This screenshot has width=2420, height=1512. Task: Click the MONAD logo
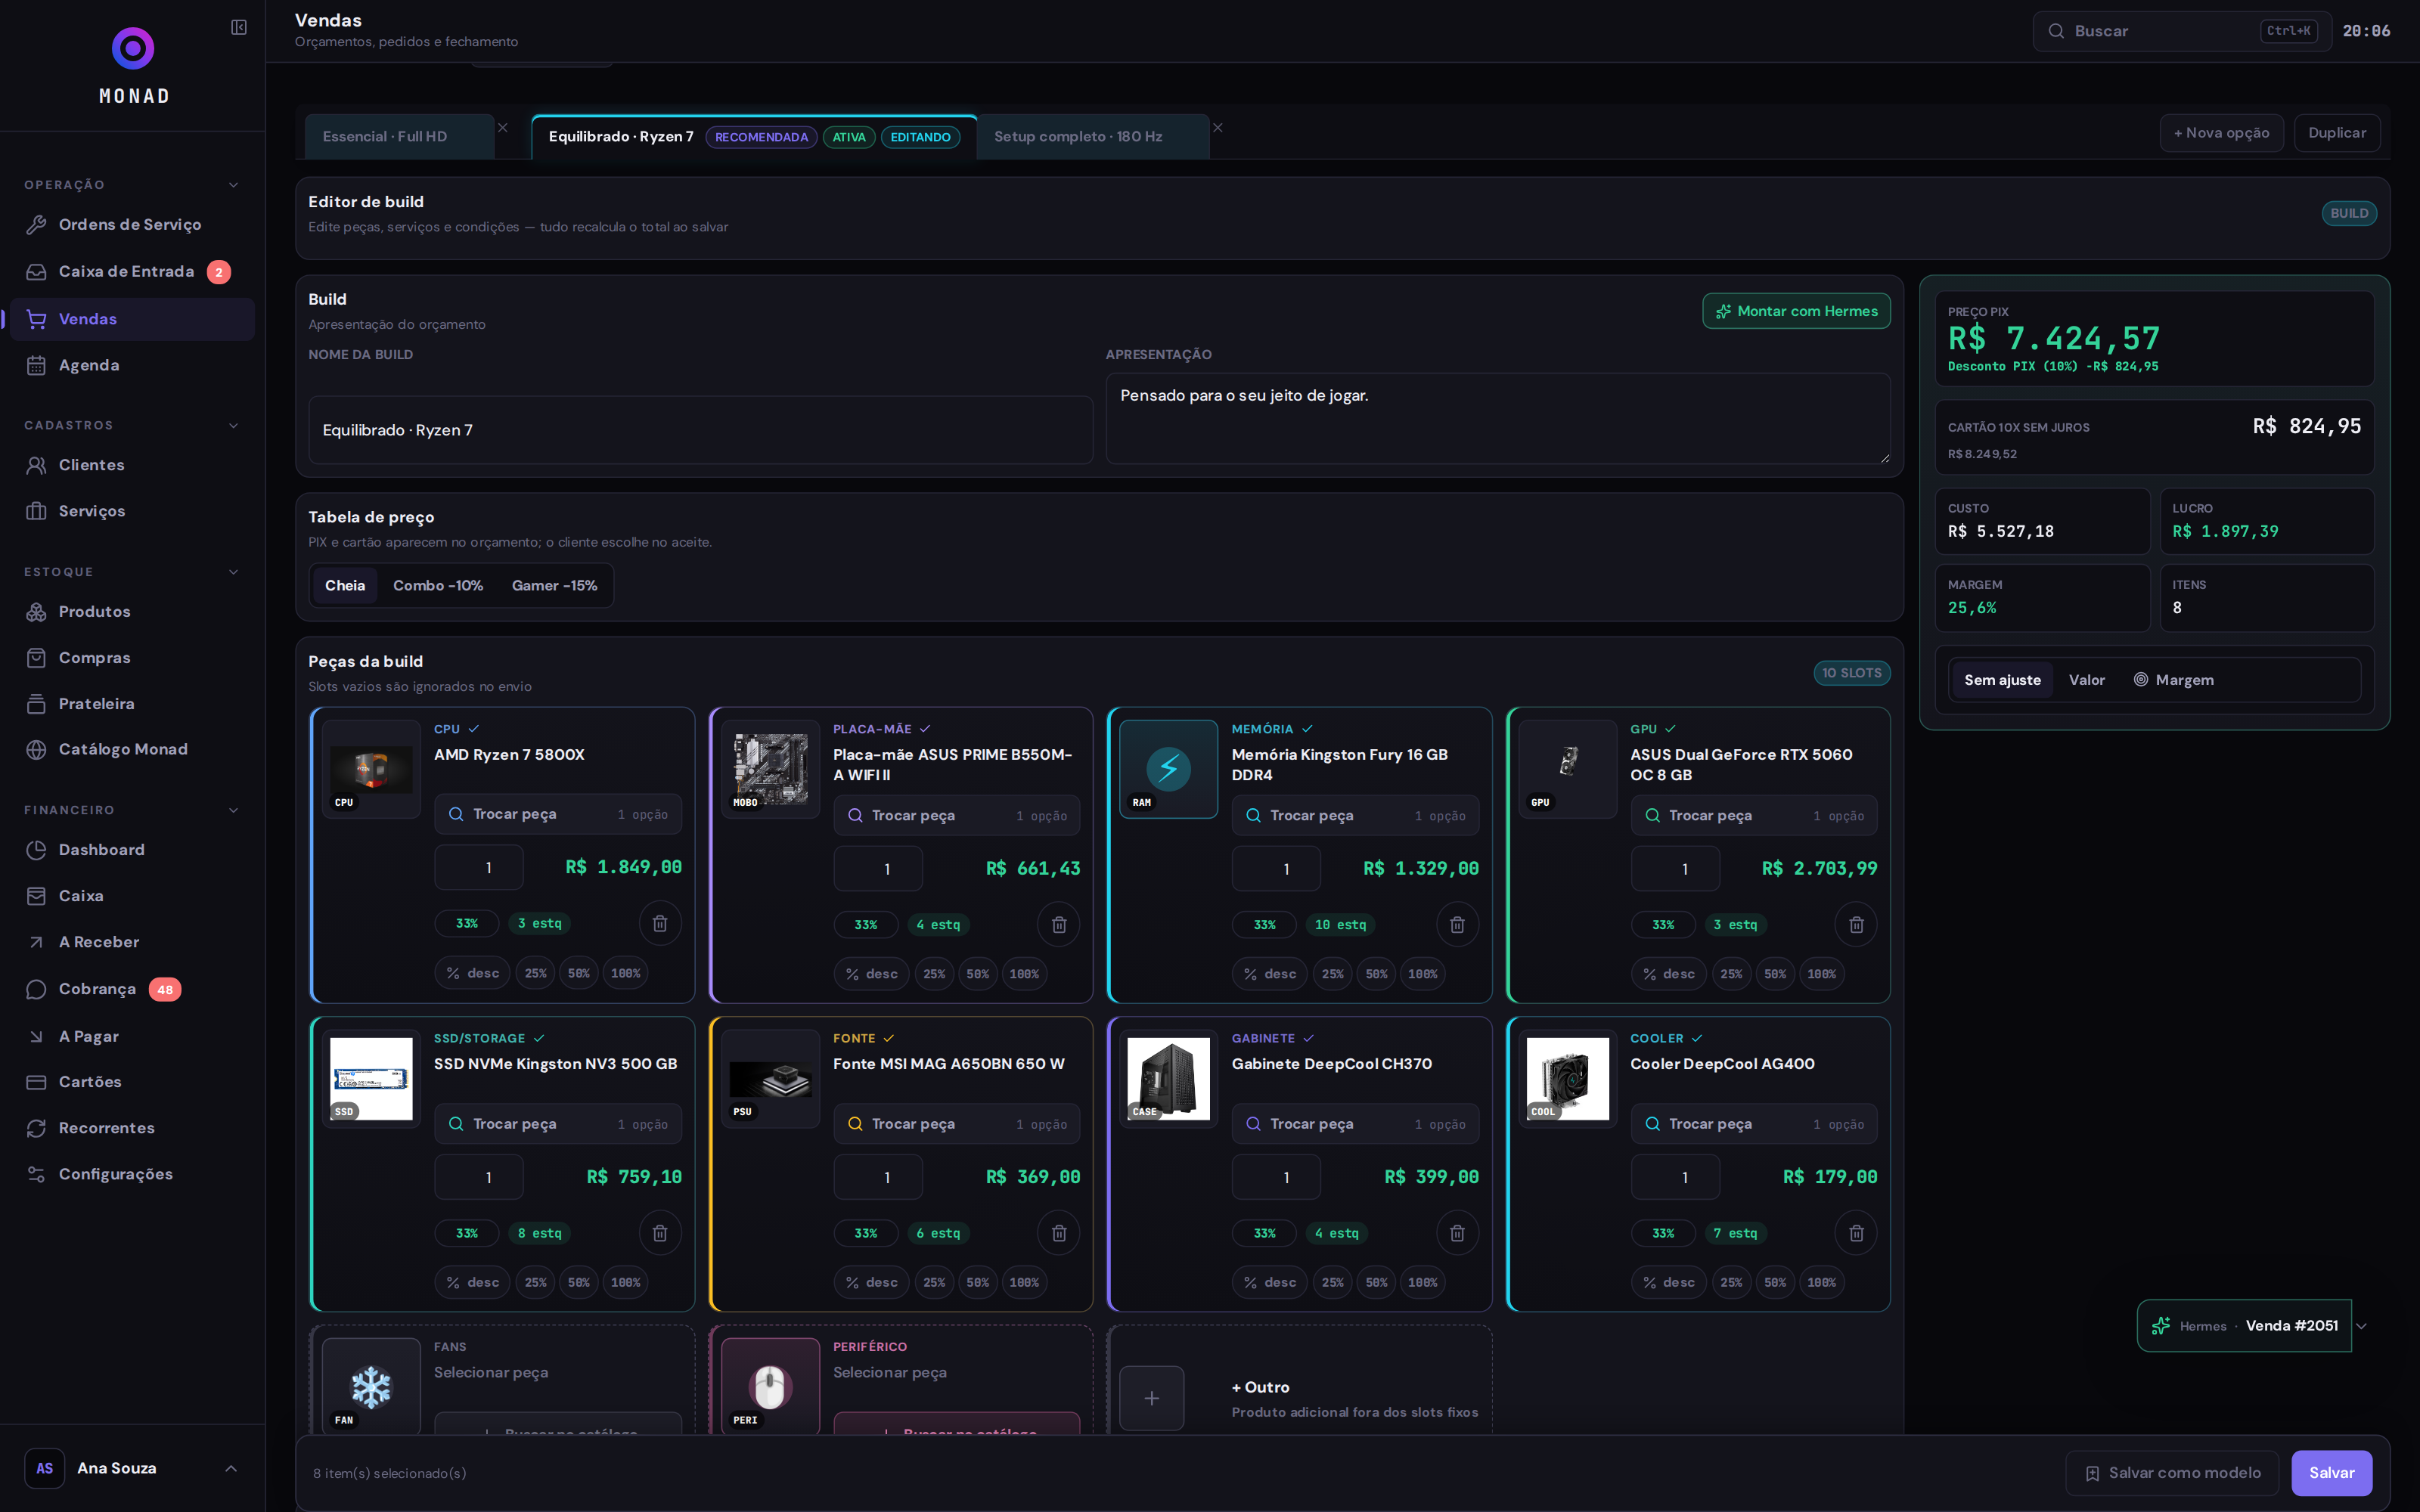click(x=133, y=65)
